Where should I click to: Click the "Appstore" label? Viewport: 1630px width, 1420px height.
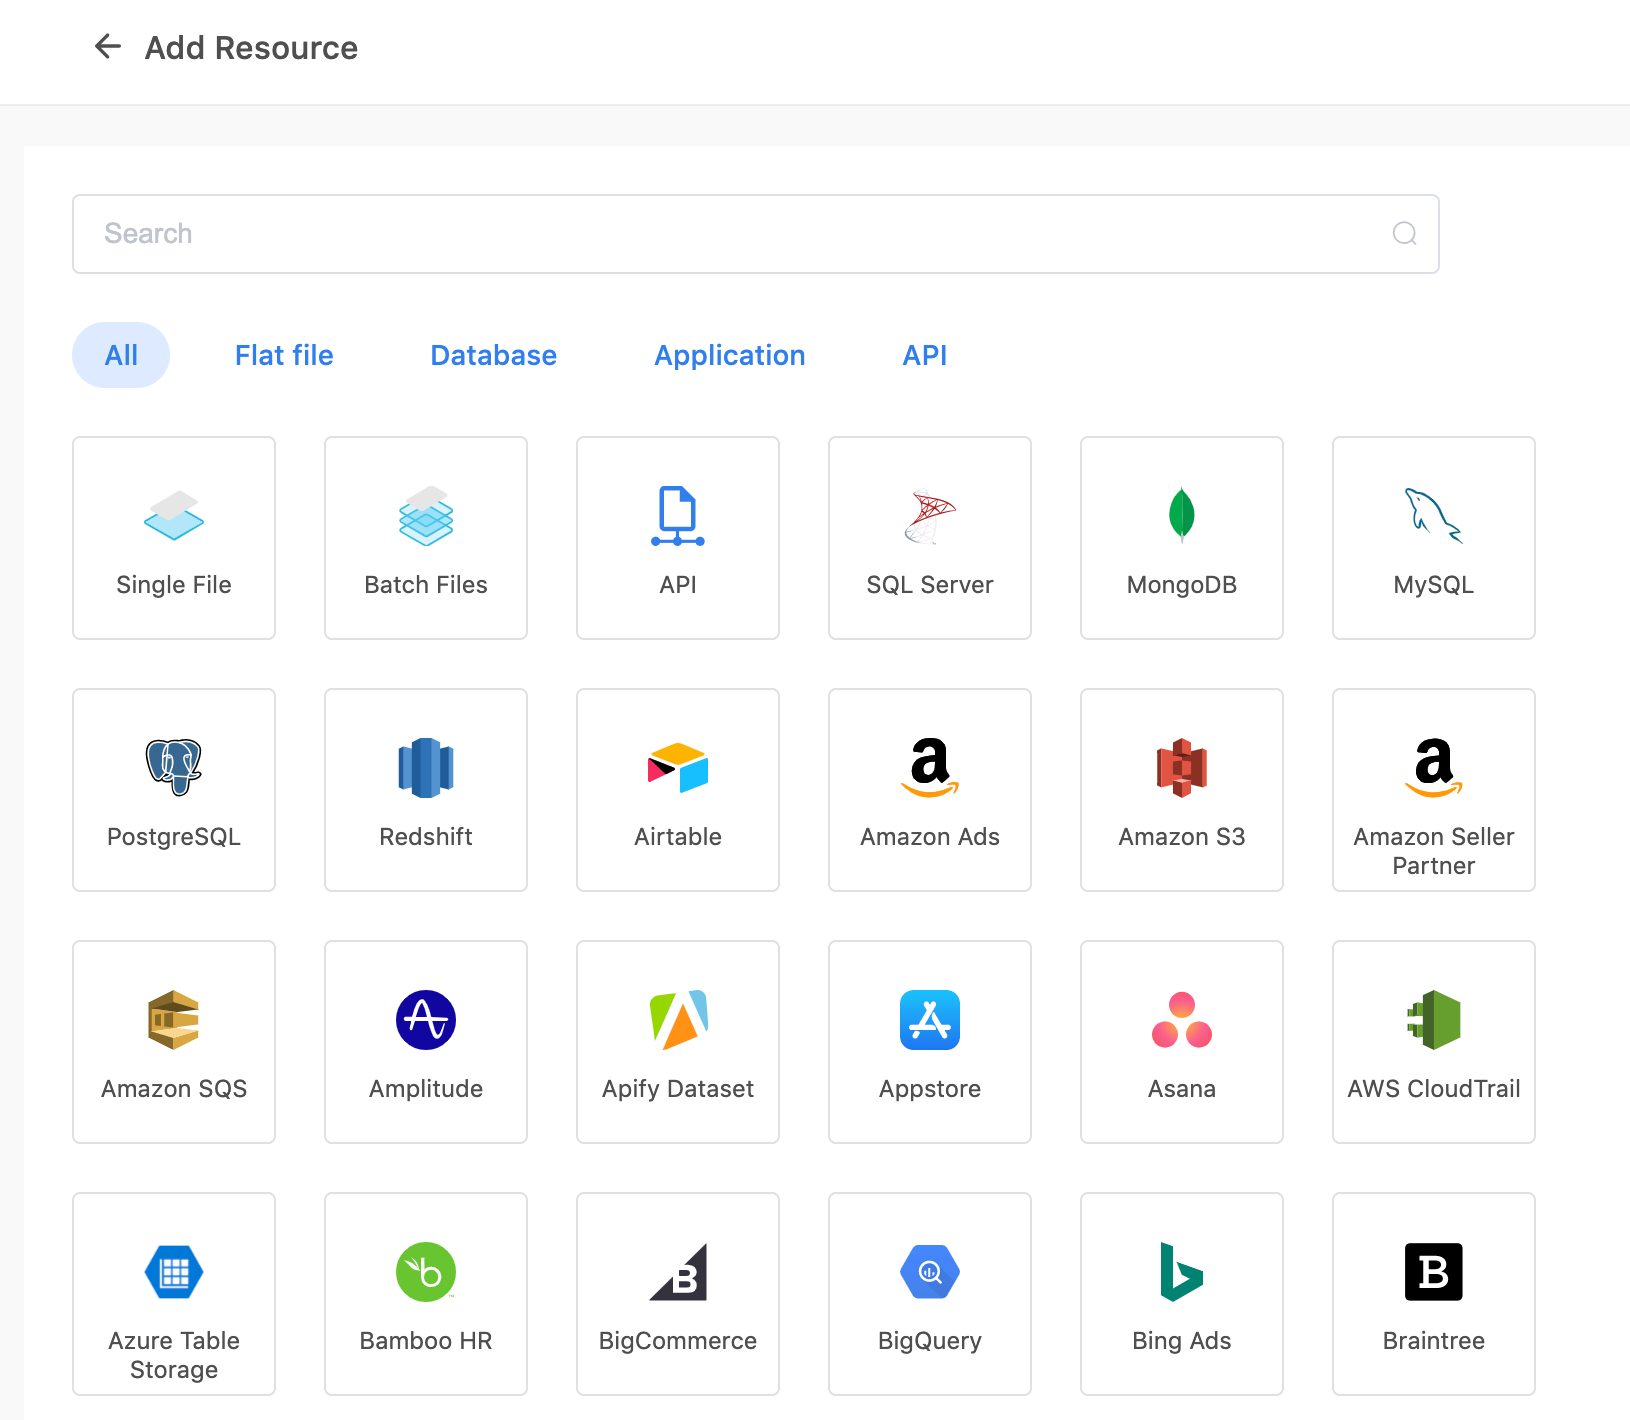click(930, 1089)
